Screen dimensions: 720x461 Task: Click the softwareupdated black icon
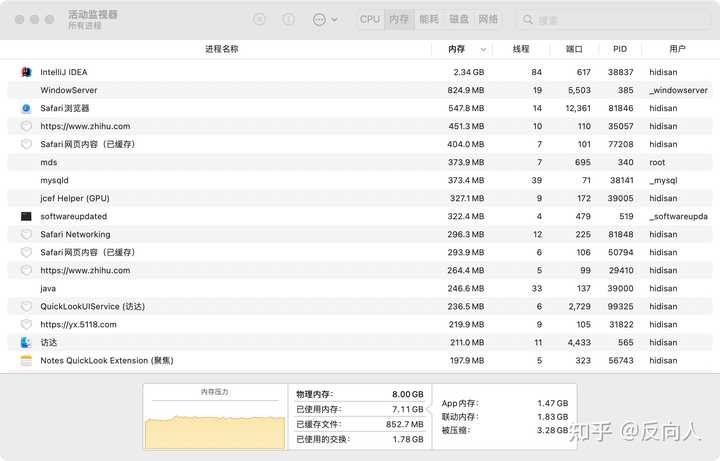(26, 216)
